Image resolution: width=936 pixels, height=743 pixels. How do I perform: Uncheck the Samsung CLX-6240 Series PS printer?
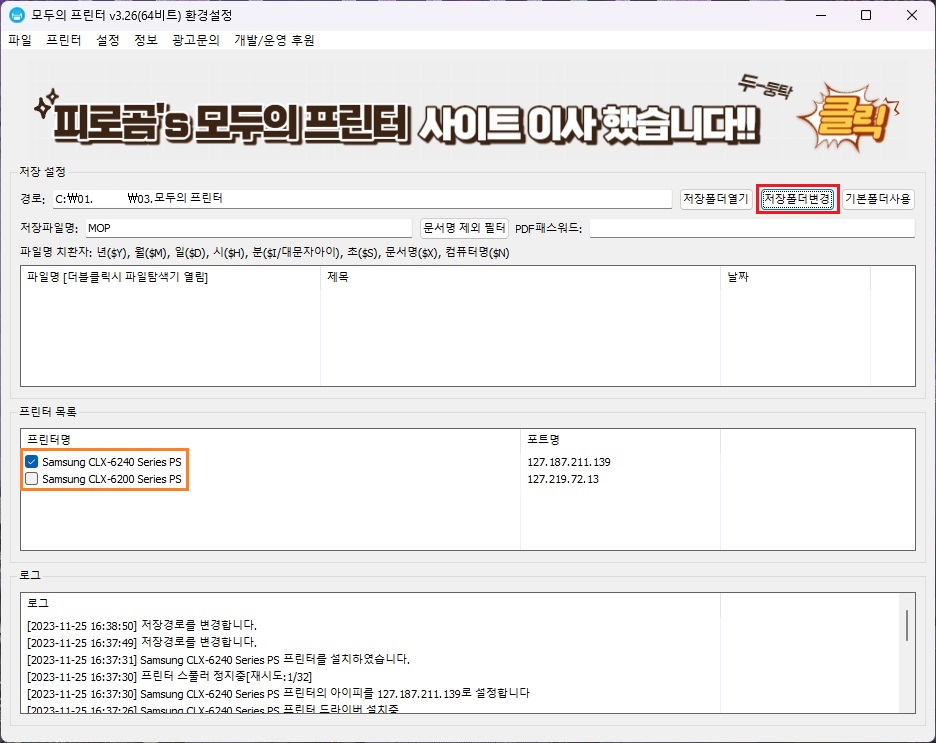point(31,462)
